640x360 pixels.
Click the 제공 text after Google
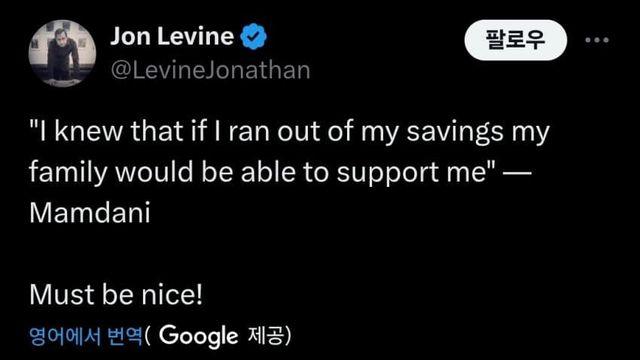265,336
